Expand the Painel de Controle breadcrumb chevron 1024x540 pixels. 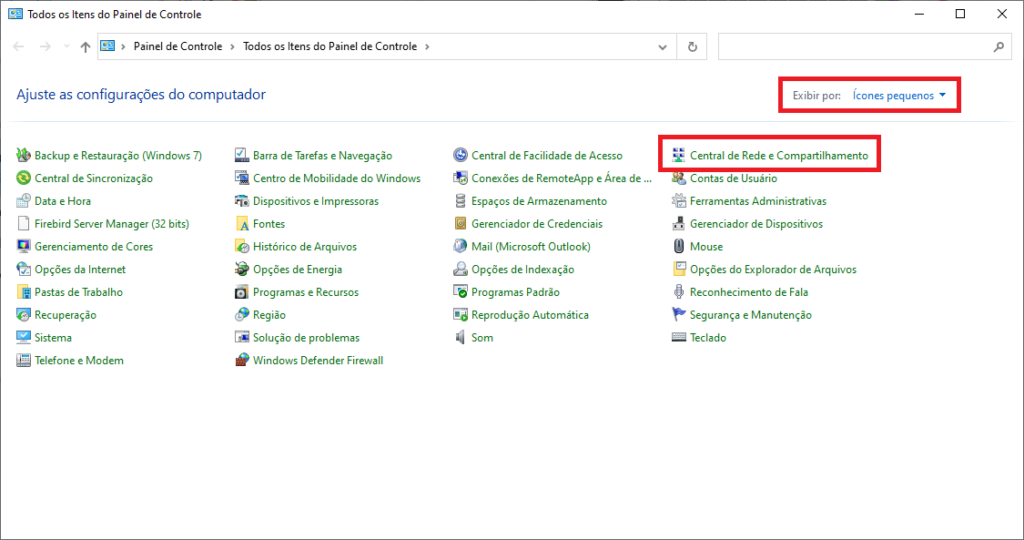coord(232,47)
